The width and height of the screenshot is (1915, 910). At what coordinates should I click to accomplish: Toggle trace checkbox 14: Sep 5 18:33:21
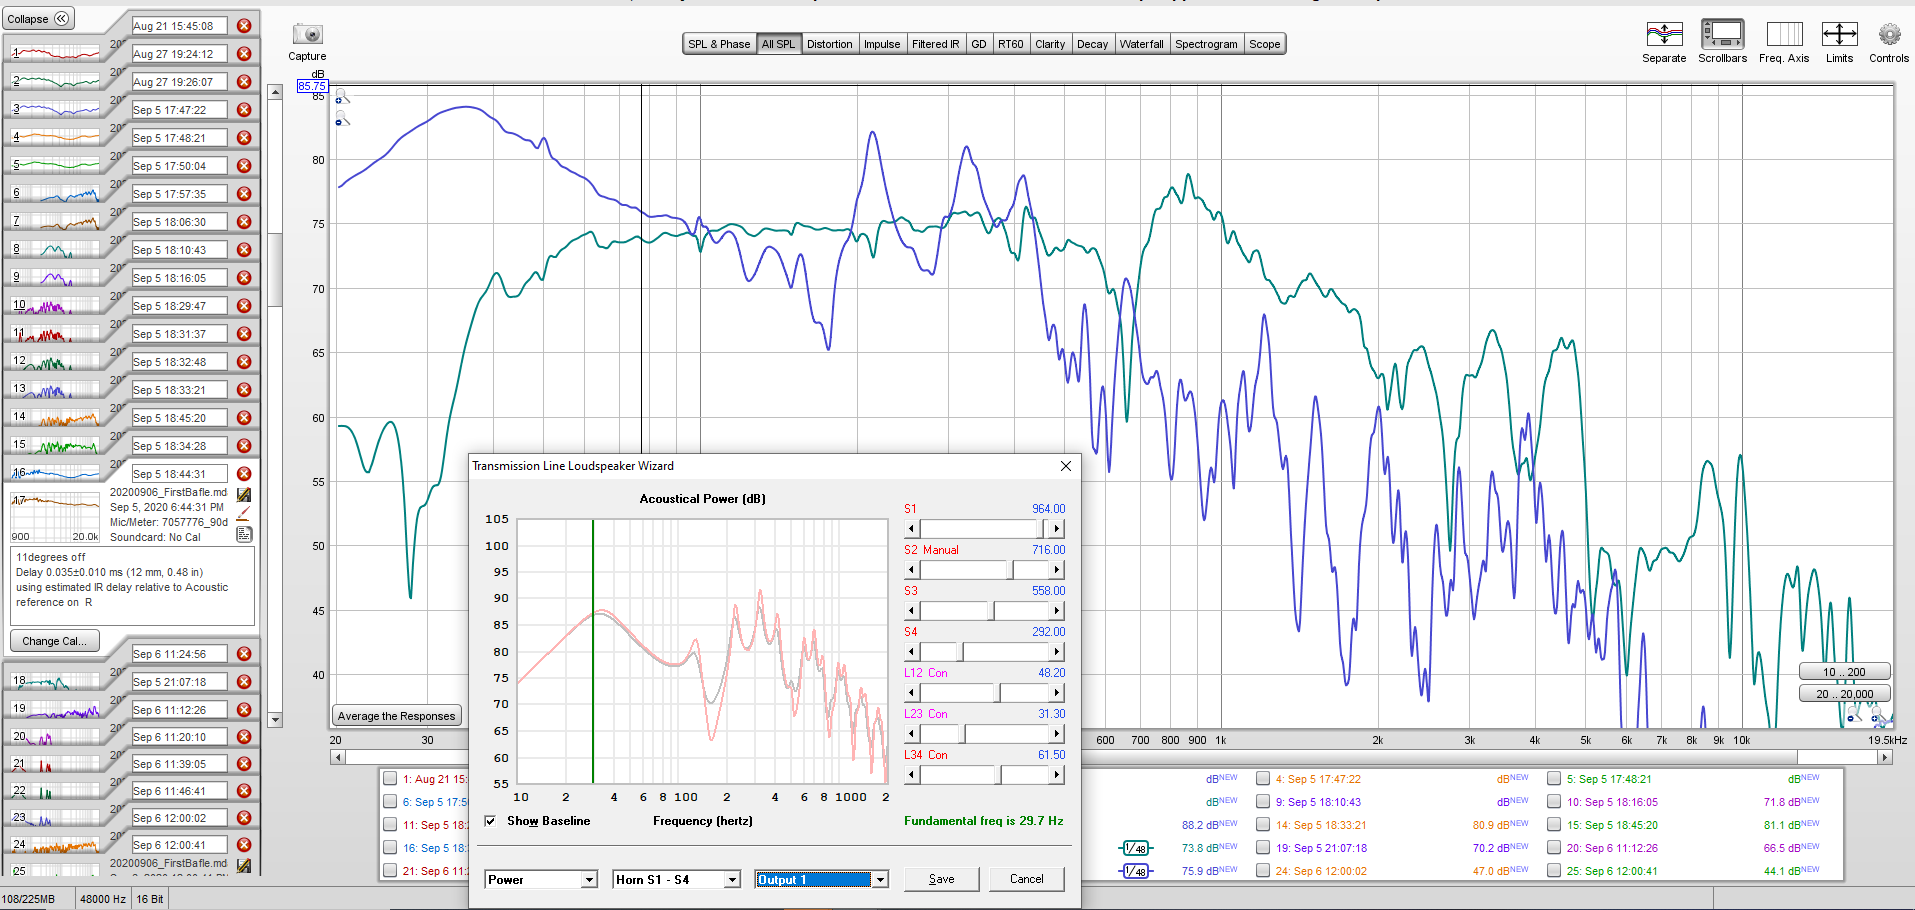click(1263, 825)
